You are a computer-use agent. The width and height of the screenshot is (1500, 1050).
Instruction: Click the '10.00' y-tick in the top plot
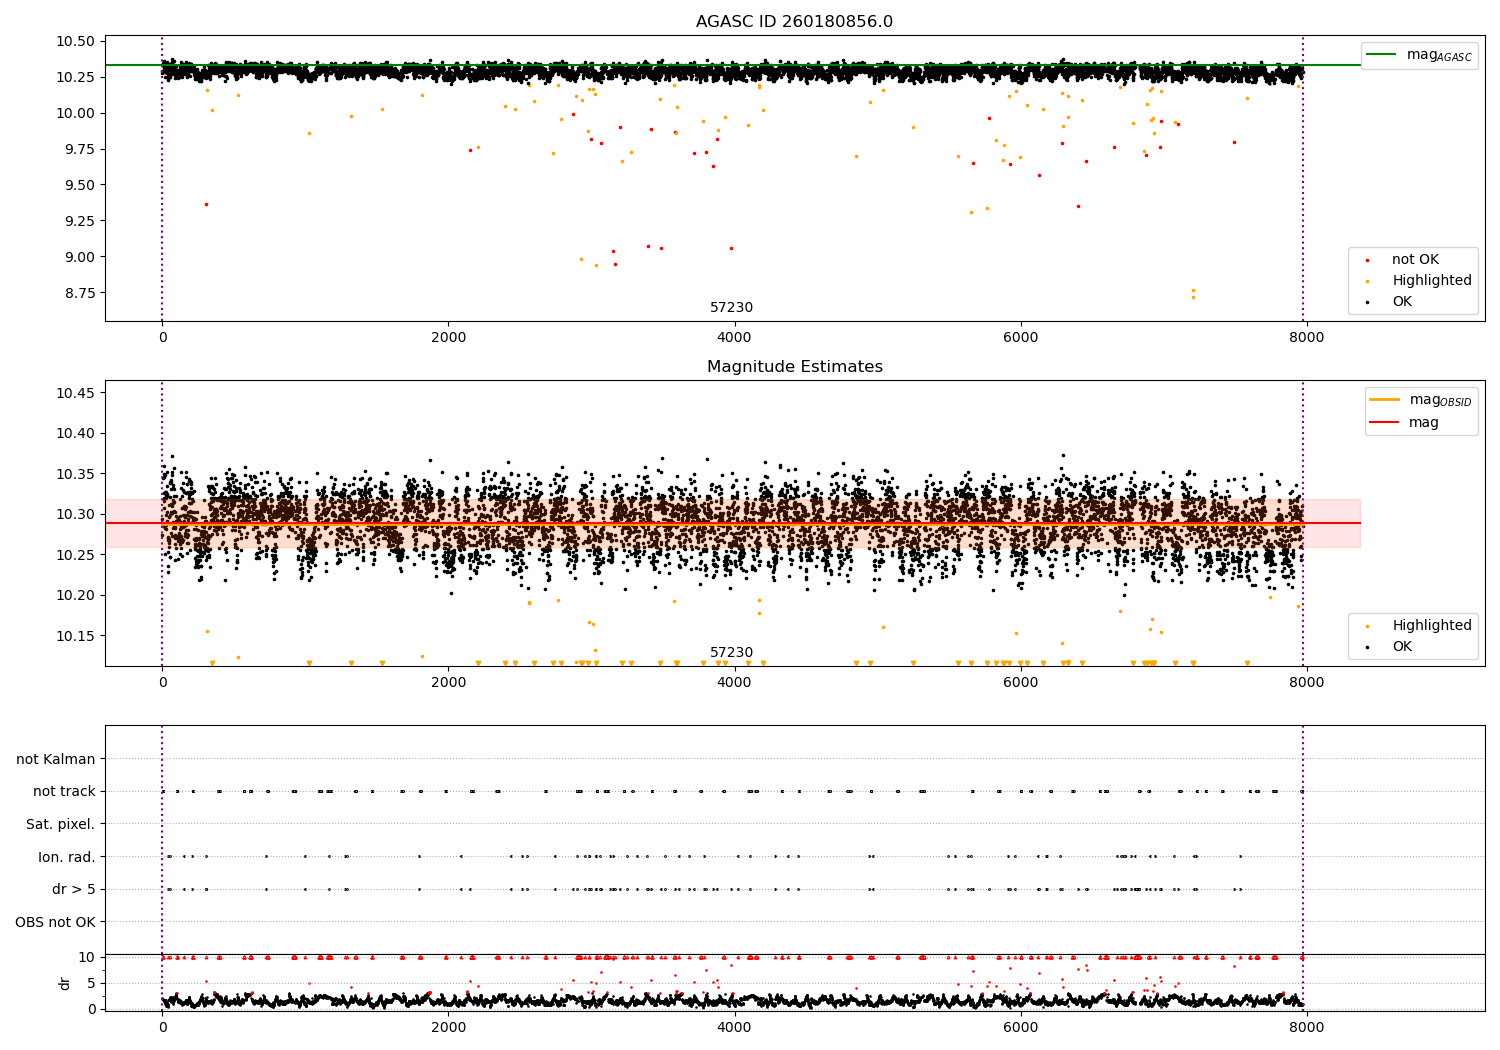(x=75, y=113)
